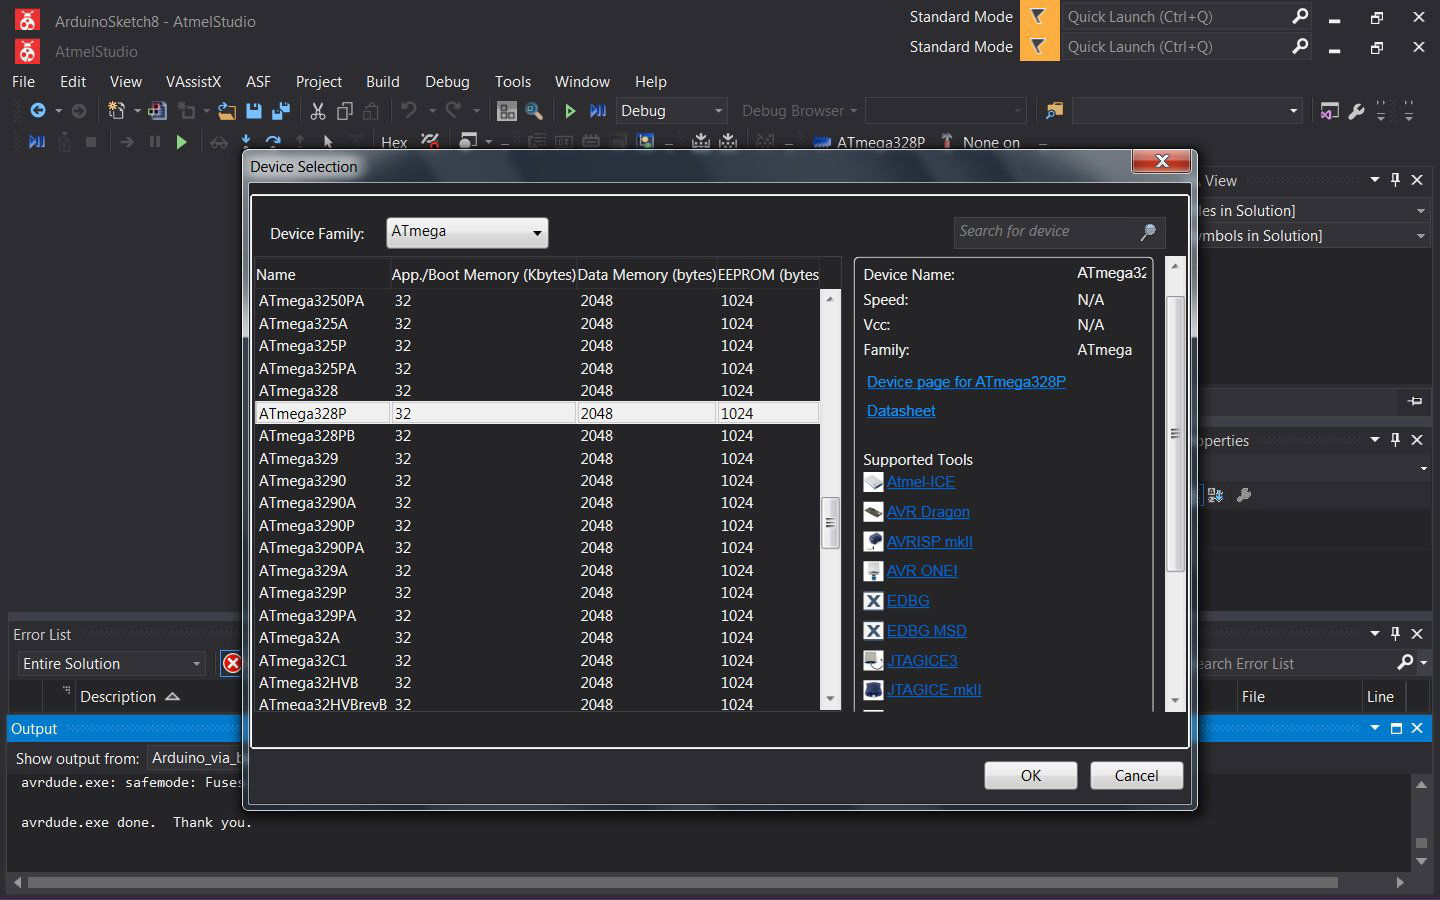
Task: Open the Datasheet link
Action: [x=901, y=411]
